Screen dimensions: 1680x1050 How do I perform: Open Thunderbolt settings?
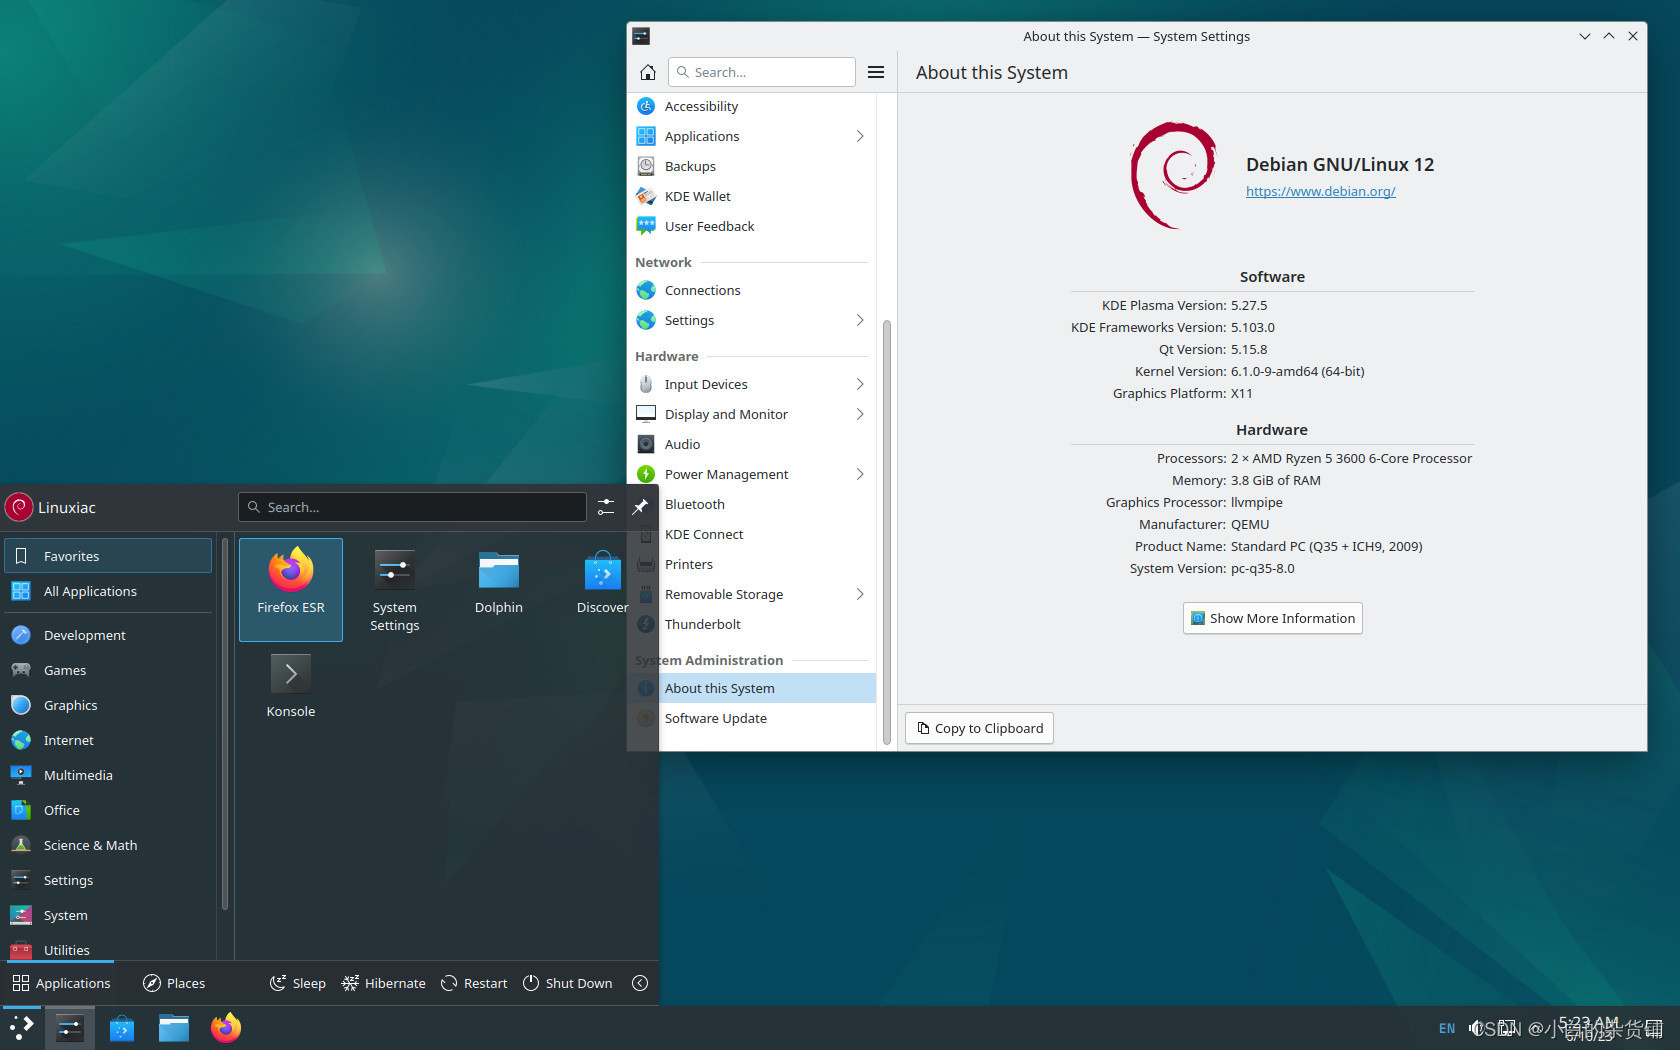(x=702, y=624)
